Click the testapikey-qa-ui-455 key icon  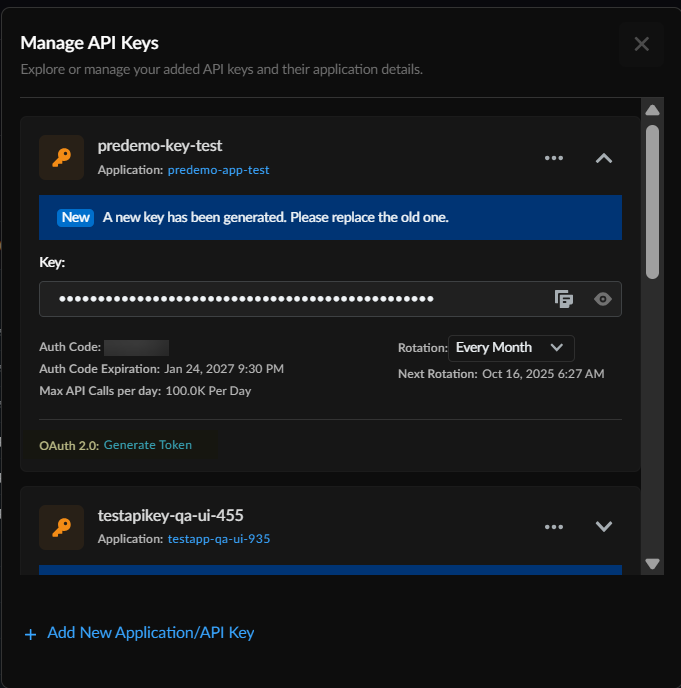click(61, 527)
